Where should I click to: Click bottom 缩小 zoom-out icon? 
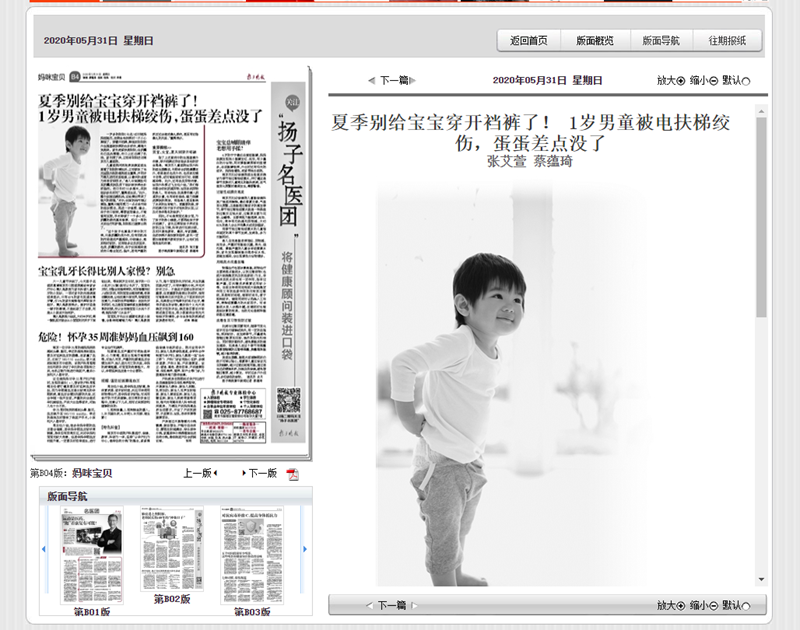[713, 605]
